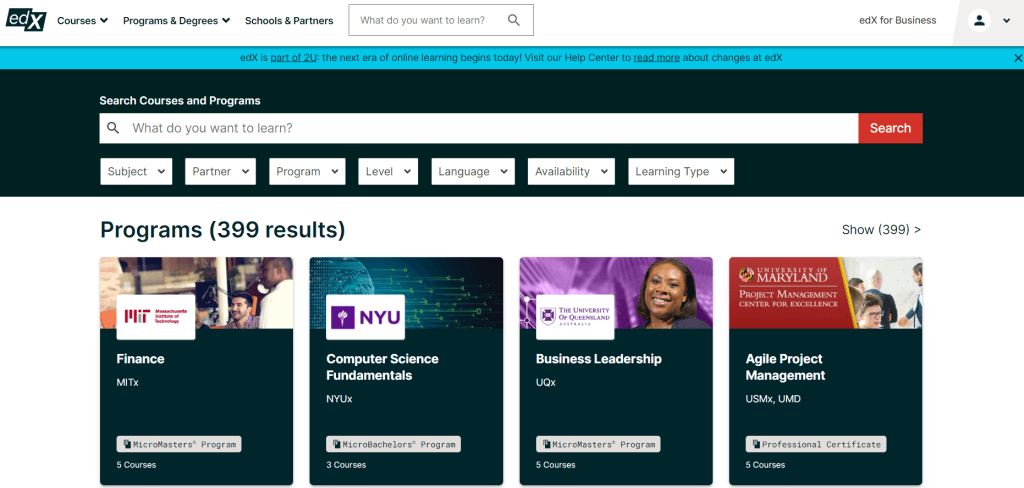Close the blue announcement banner
The width and height of the screenshot is (1024, 488).
point(1018,58)
